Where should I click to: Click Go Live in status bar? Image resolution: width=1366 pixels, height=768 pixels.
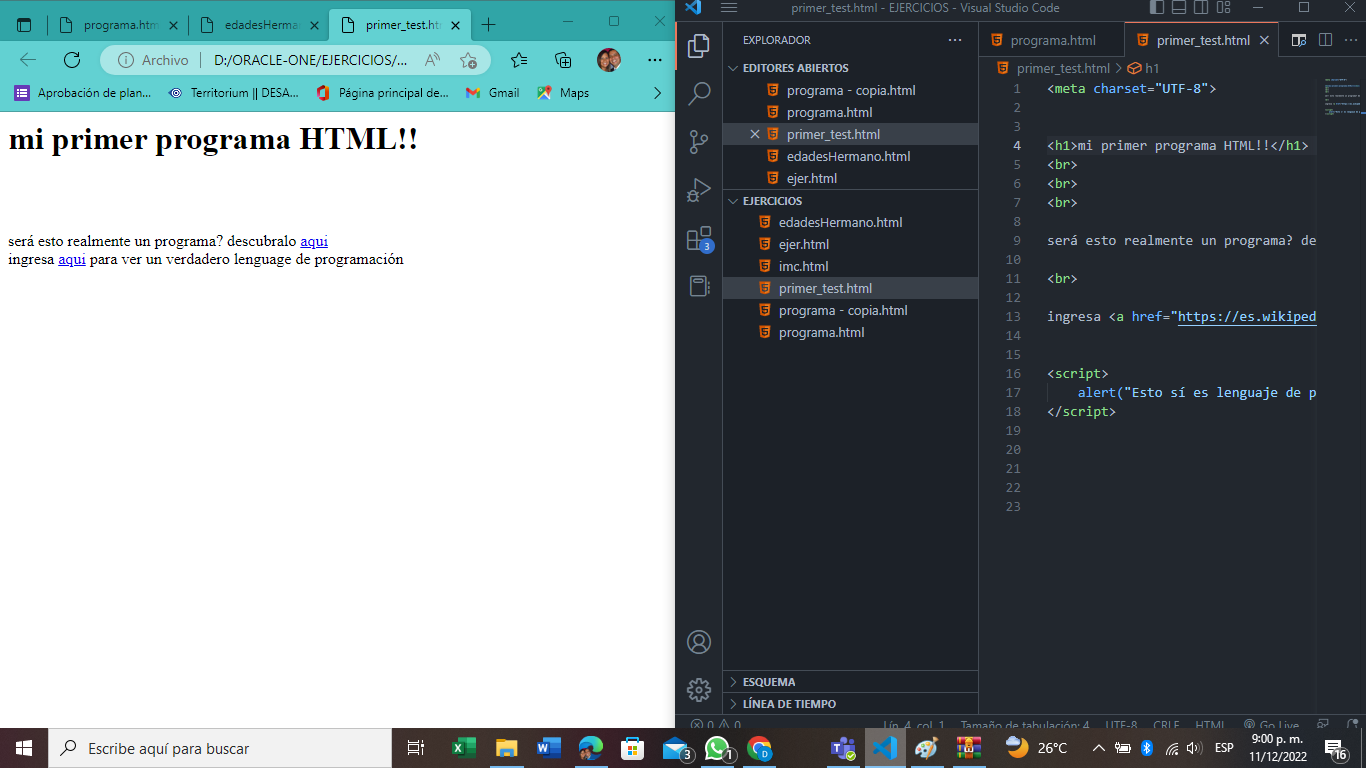1271,725
